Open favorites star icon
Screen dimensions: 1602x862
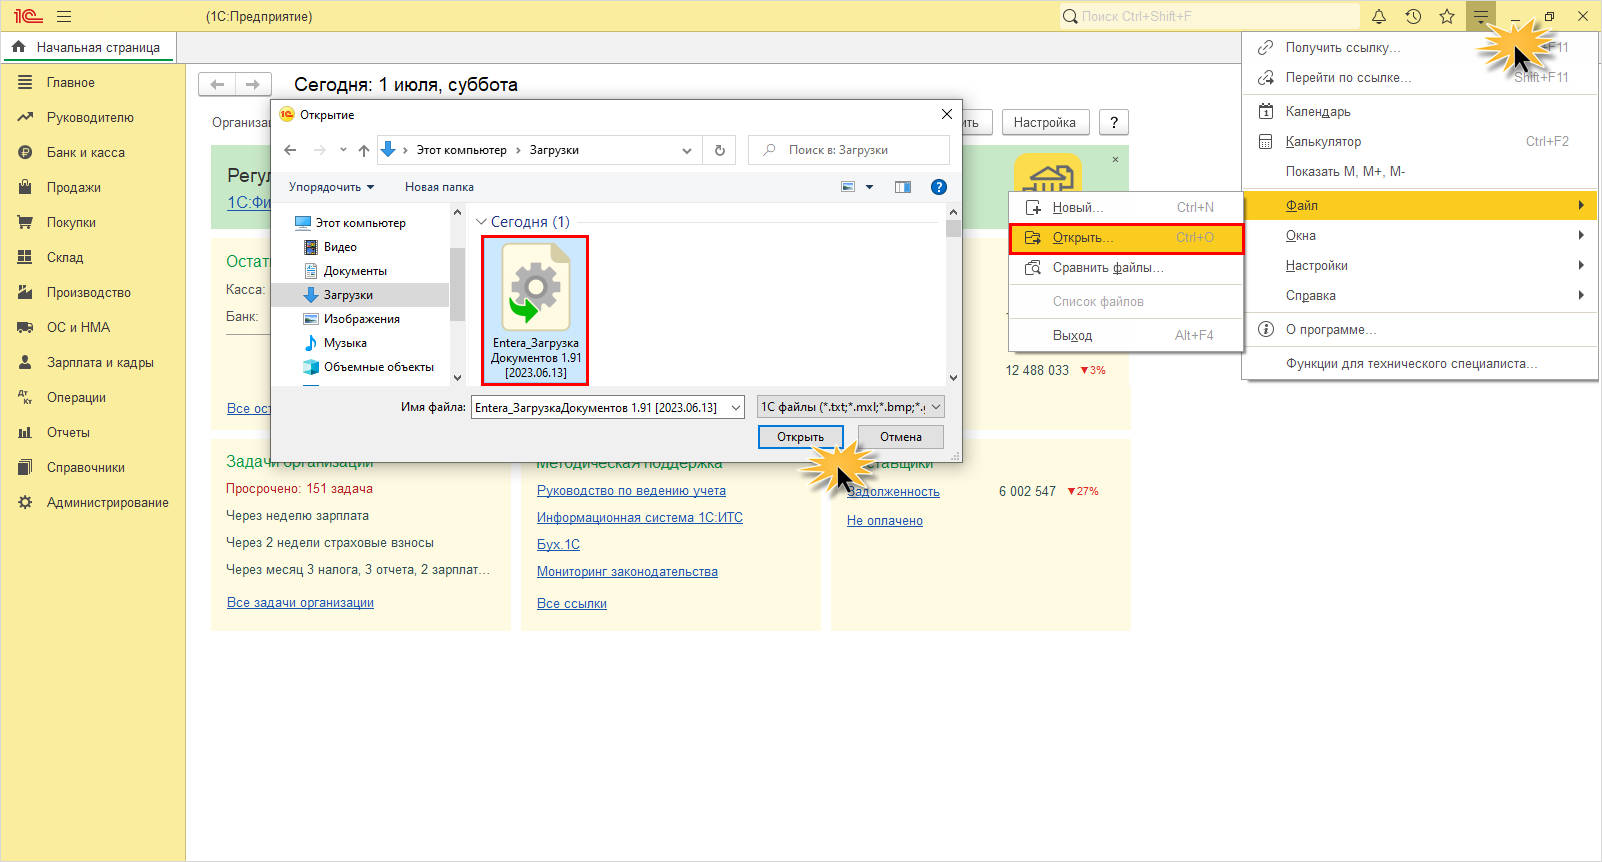pyautogui.click(x=1447, y=16)
